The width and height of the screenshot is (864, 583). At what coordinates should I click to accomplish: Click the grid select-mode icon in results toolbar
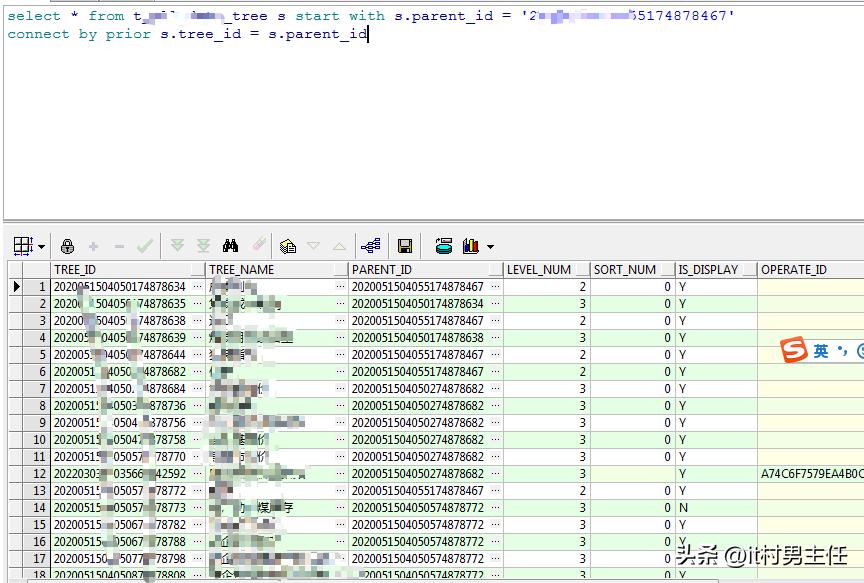pyautogui.click(x=23, y=246)
